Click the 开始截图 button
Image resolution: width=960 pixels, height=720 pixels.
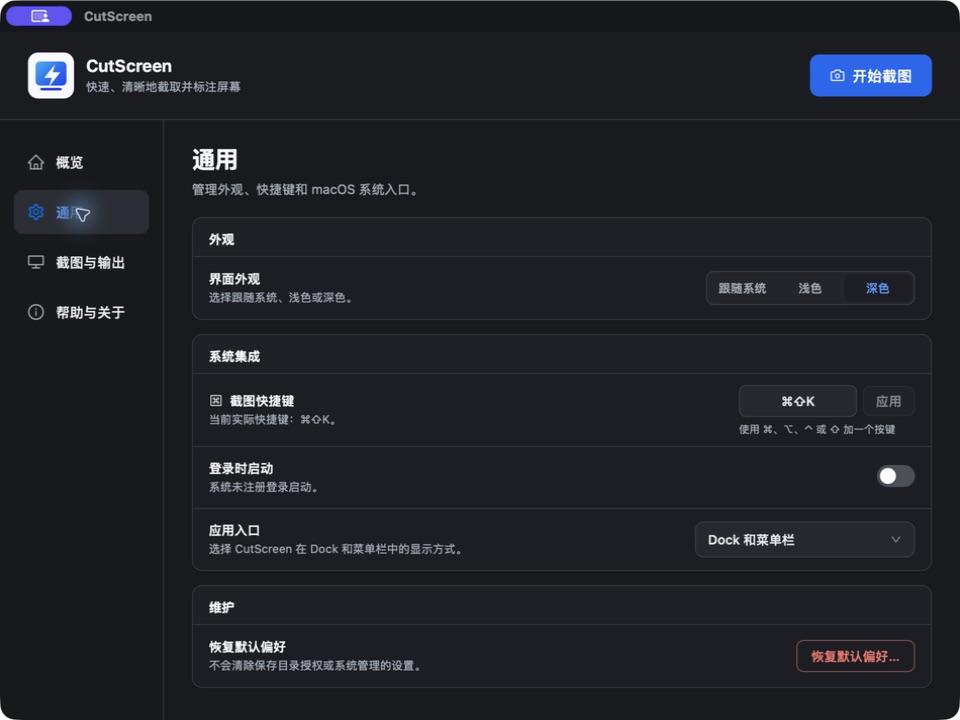[x=871, y=75]
